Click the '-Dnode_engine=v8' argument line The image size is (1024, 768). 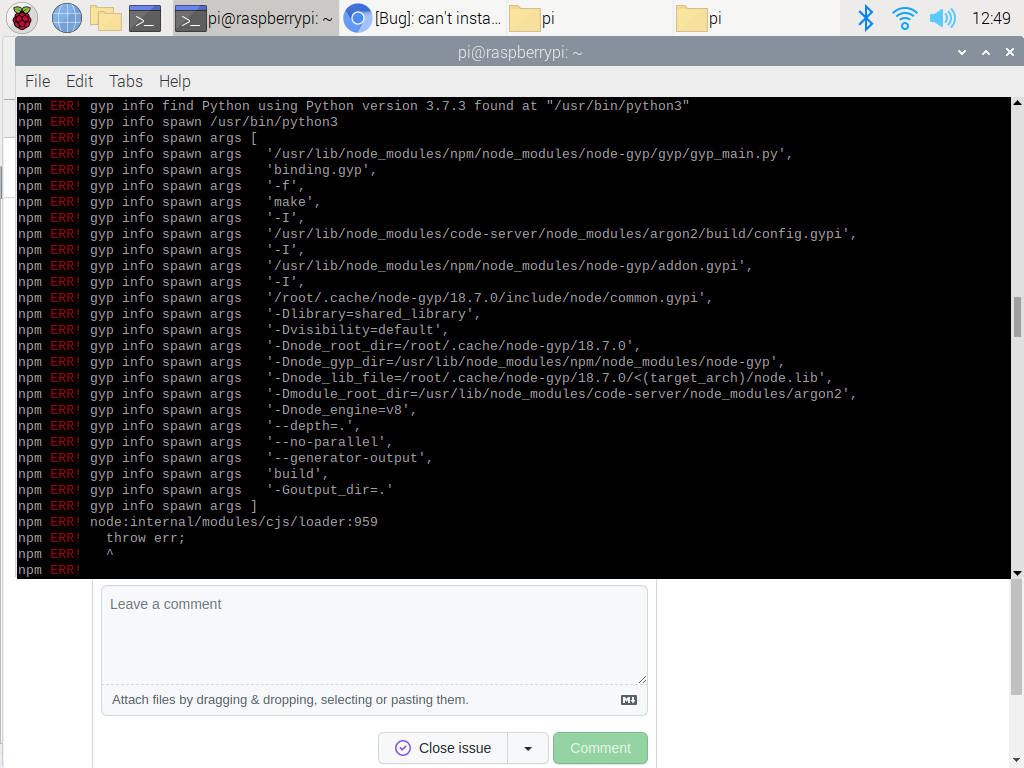[x=342, y=409]
